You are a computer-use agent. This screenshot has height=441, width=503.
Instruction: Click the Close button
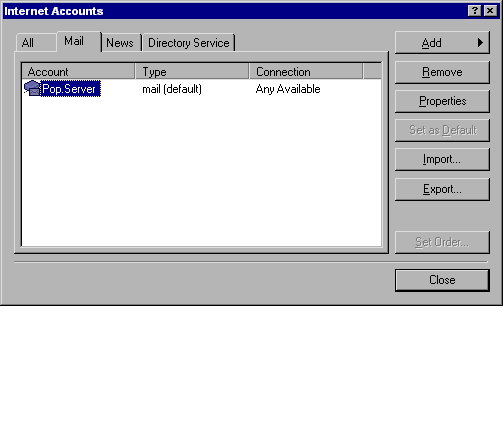click(442, 280)
